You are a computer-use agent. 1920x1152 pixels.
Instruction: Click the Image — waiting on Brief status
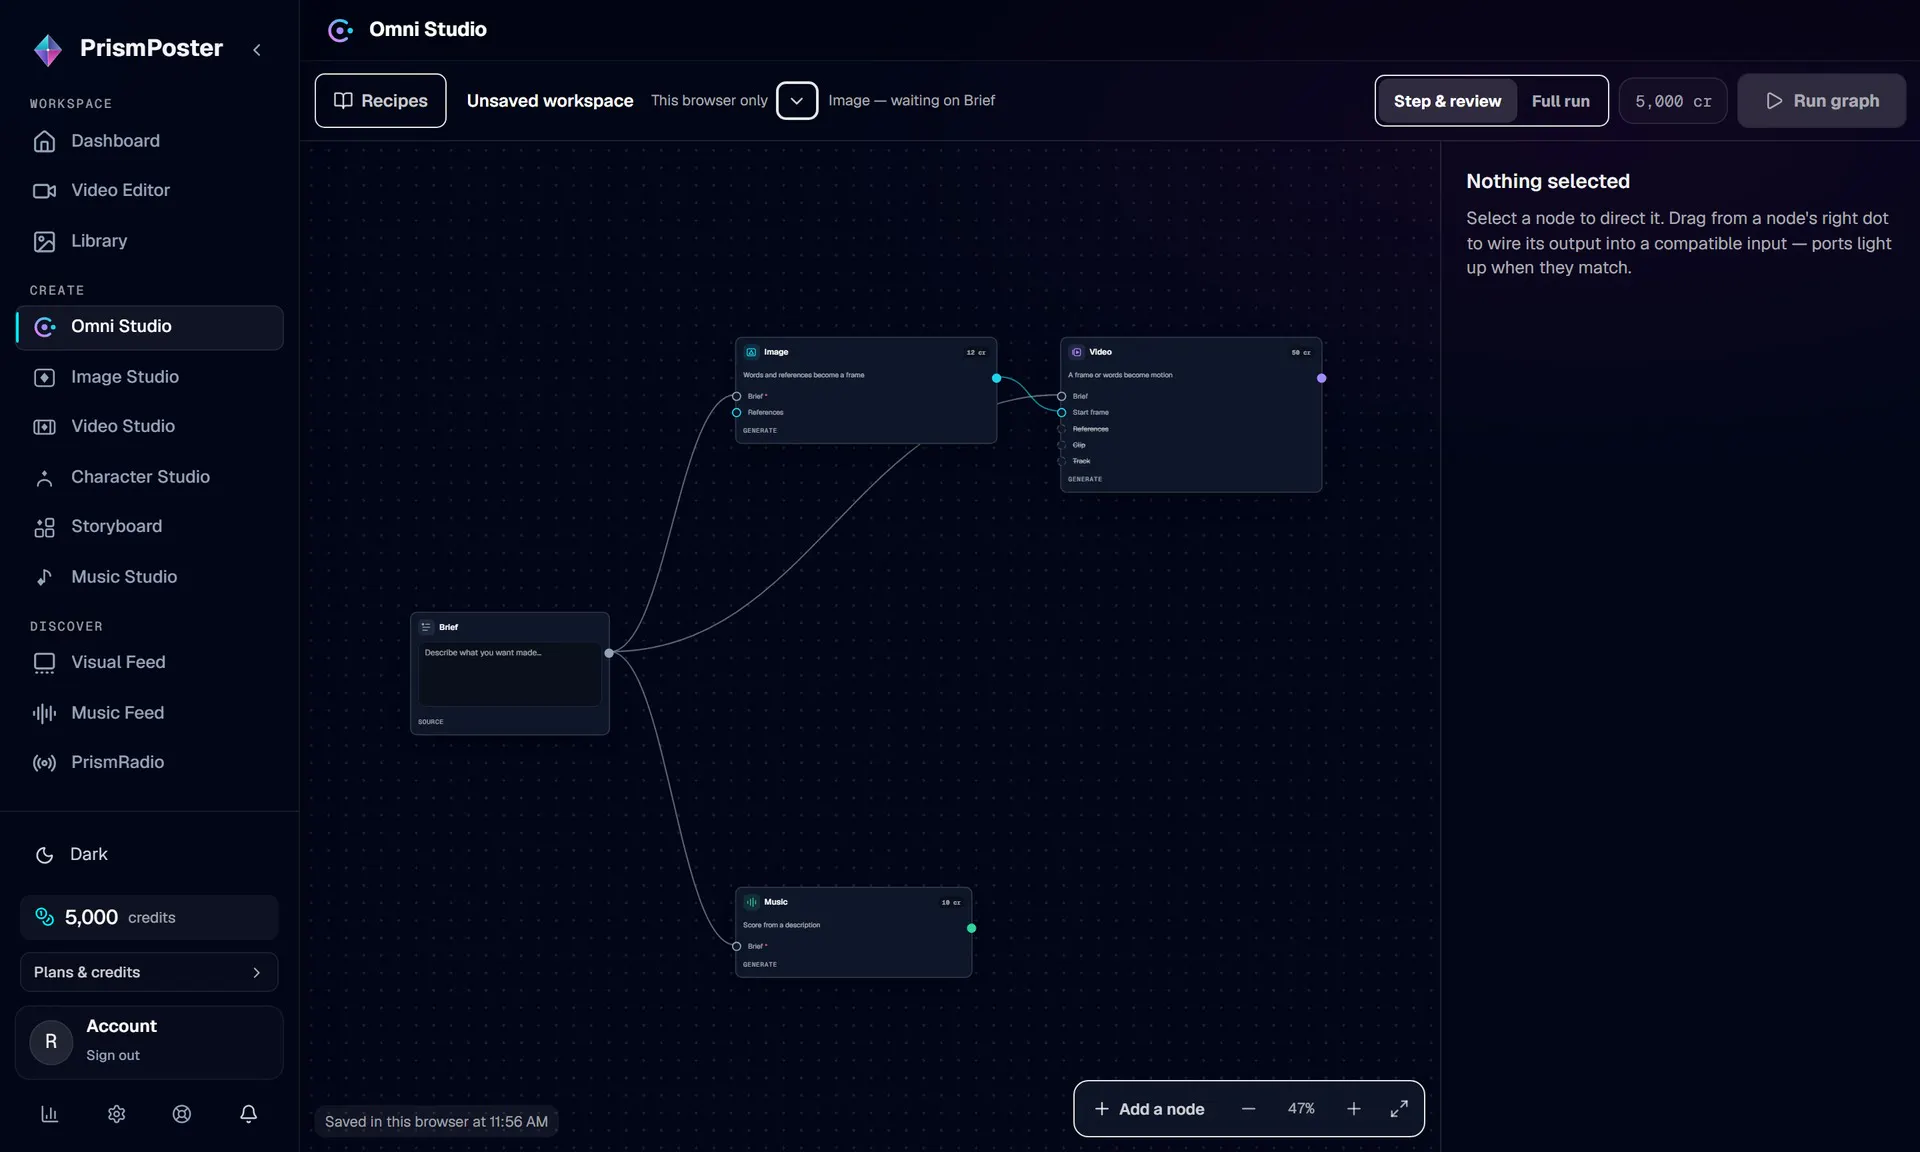point(911,101)
